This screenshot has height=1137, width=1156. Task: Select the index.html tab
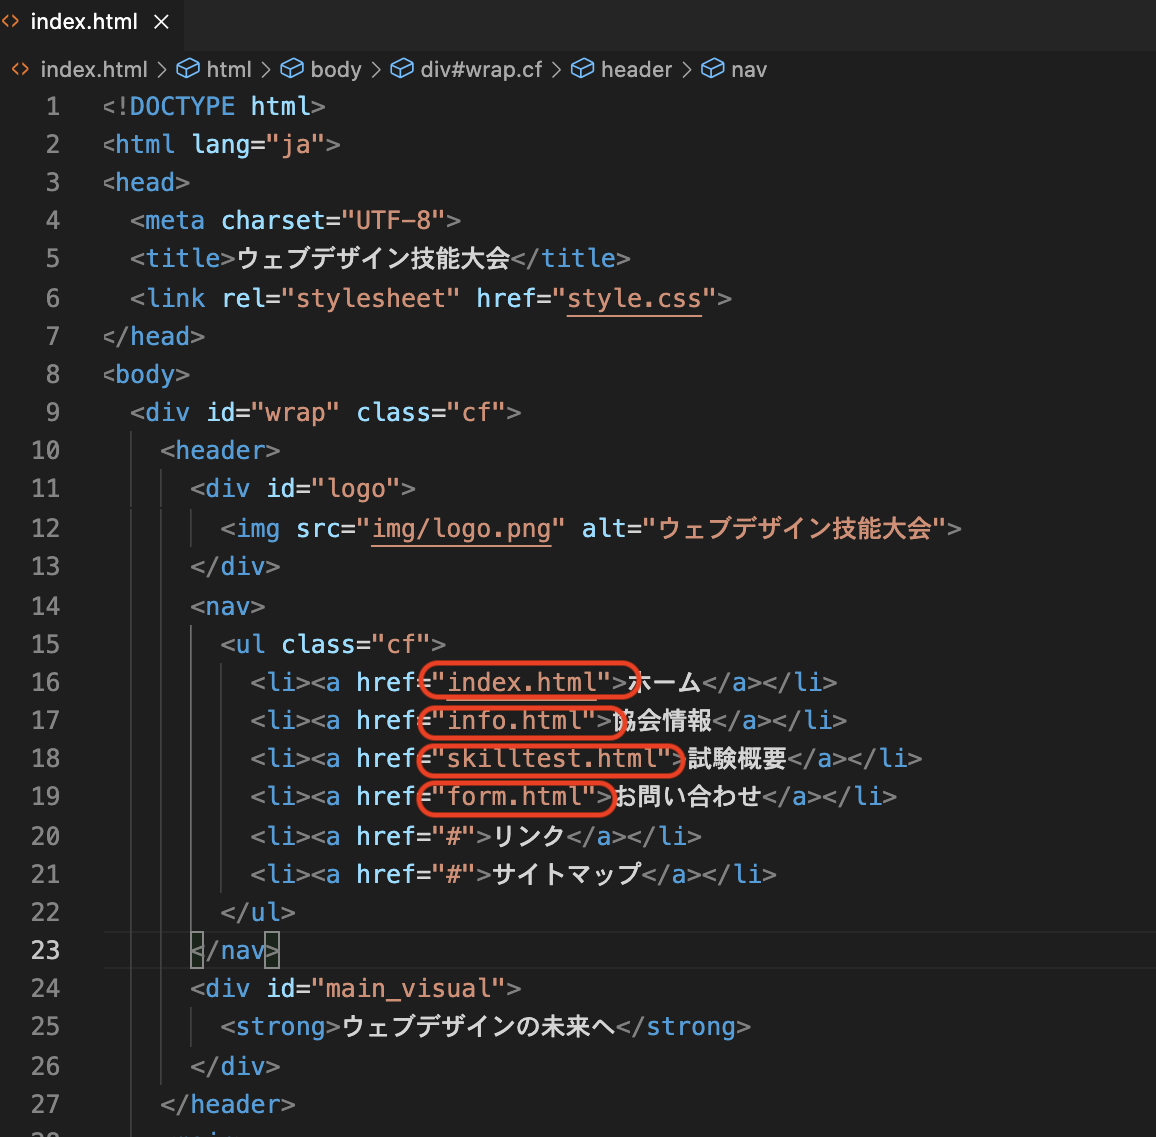pyautogui.click(x=91, y=22)
